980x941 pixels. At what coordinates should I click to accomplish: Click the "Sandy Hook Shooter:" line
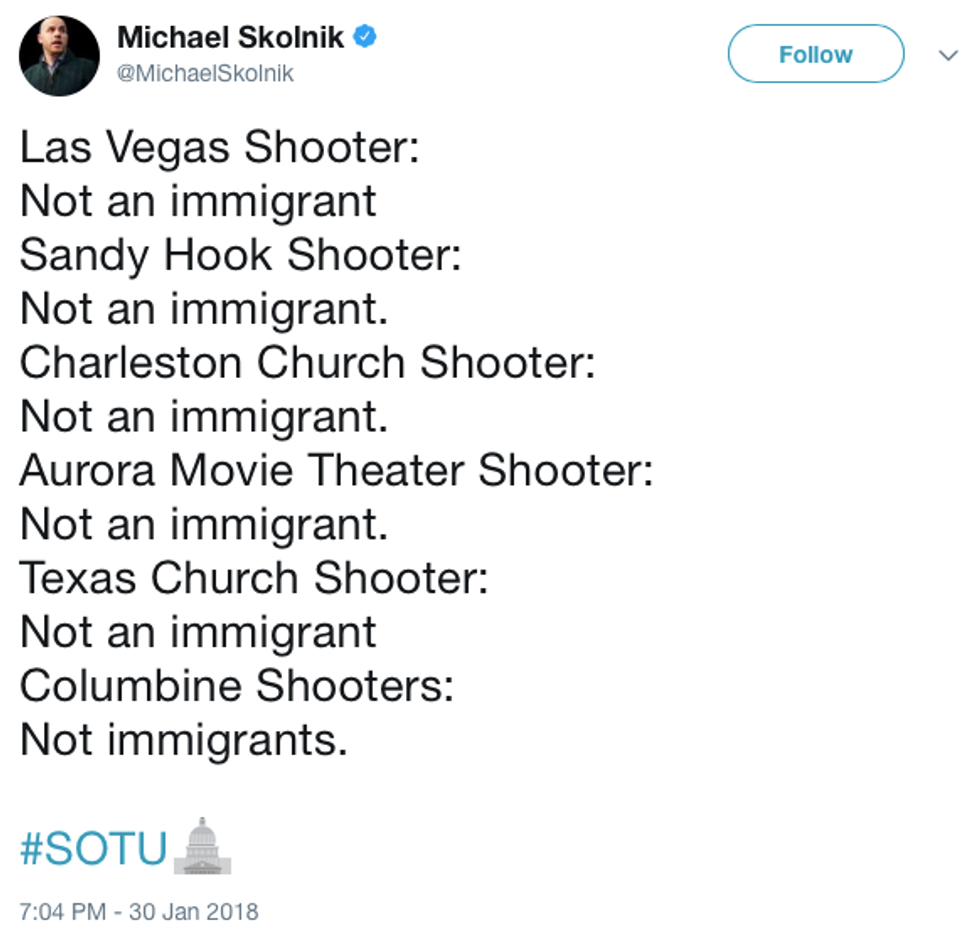point(240,255)
